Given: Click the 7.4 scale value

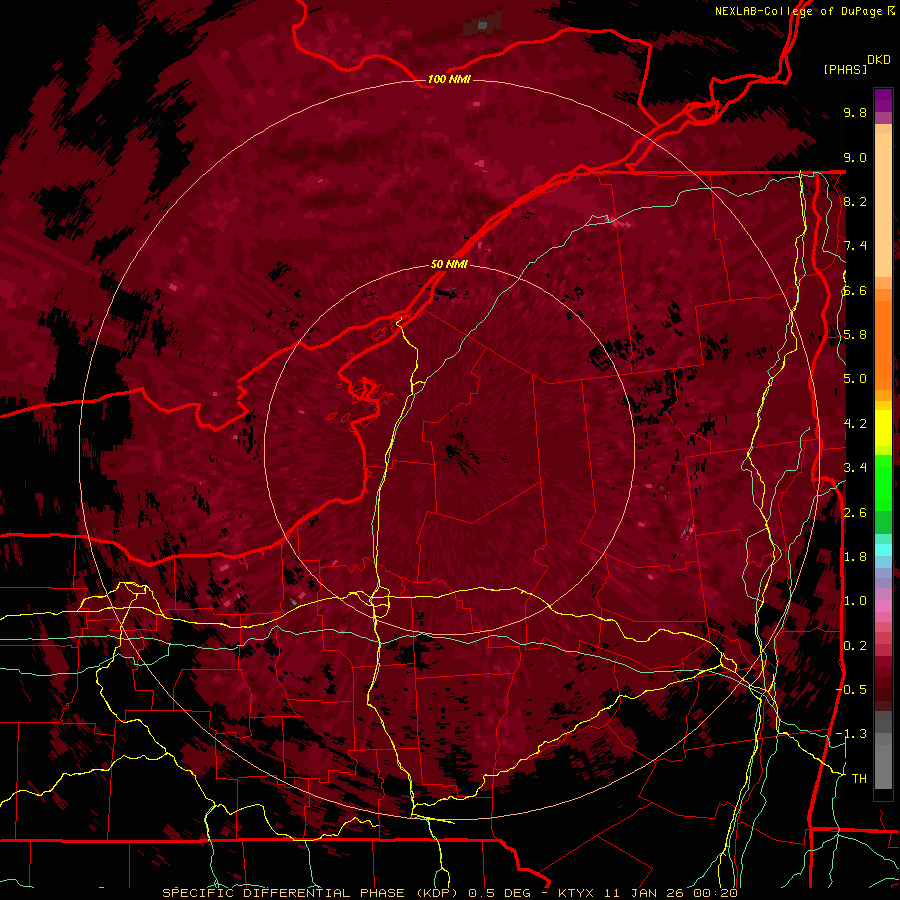Looking at the screenshot, I should [855, 246].
